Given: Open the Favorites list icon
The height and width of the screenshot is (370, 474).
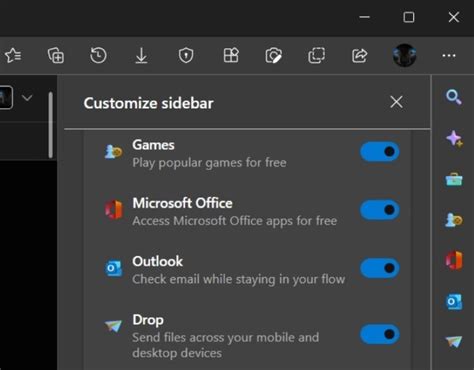Looking at the screenshot, I should [x=13, y=55].
